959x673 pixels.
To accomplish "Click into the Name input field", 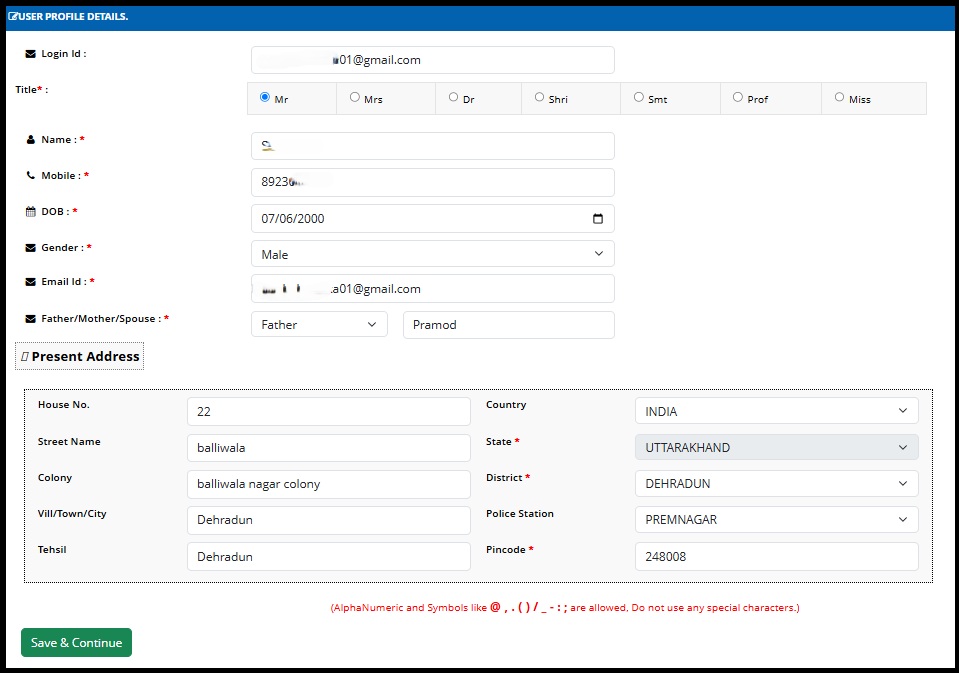I will tap(432, 146).
